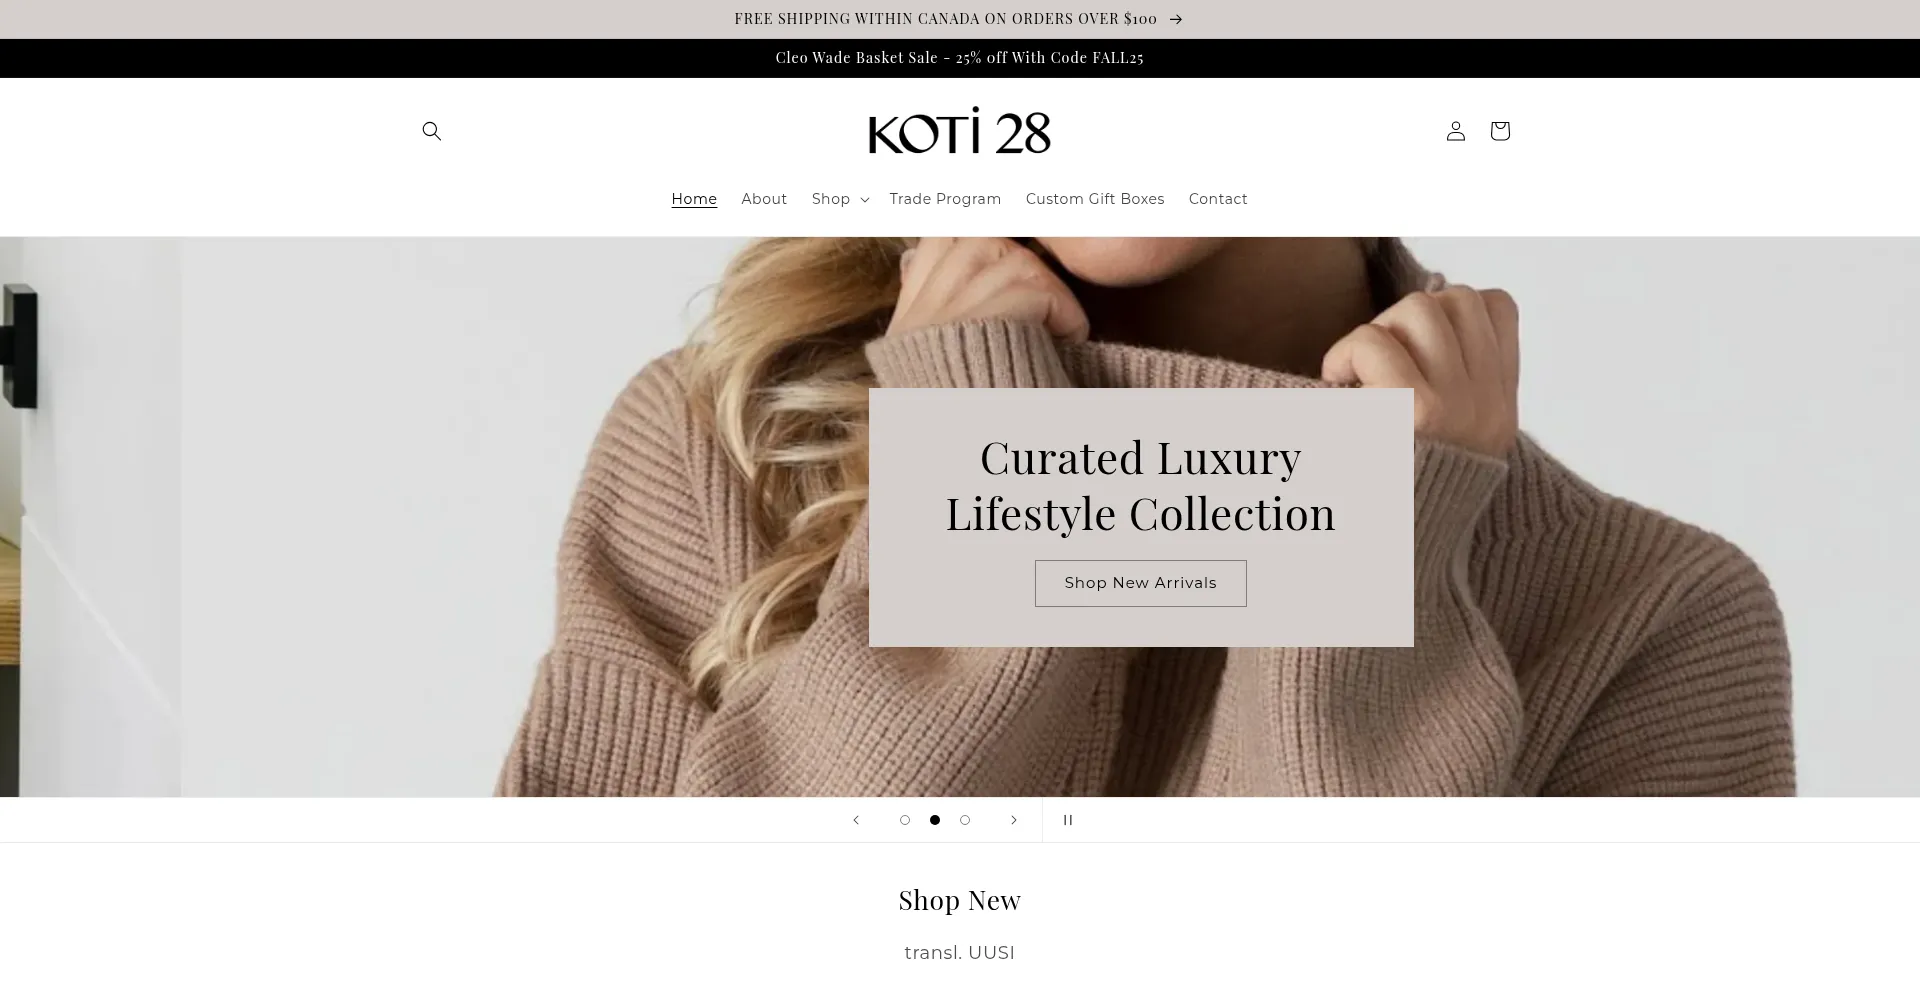
Task: Open the search magnifier icon
Action: [432, 131]
